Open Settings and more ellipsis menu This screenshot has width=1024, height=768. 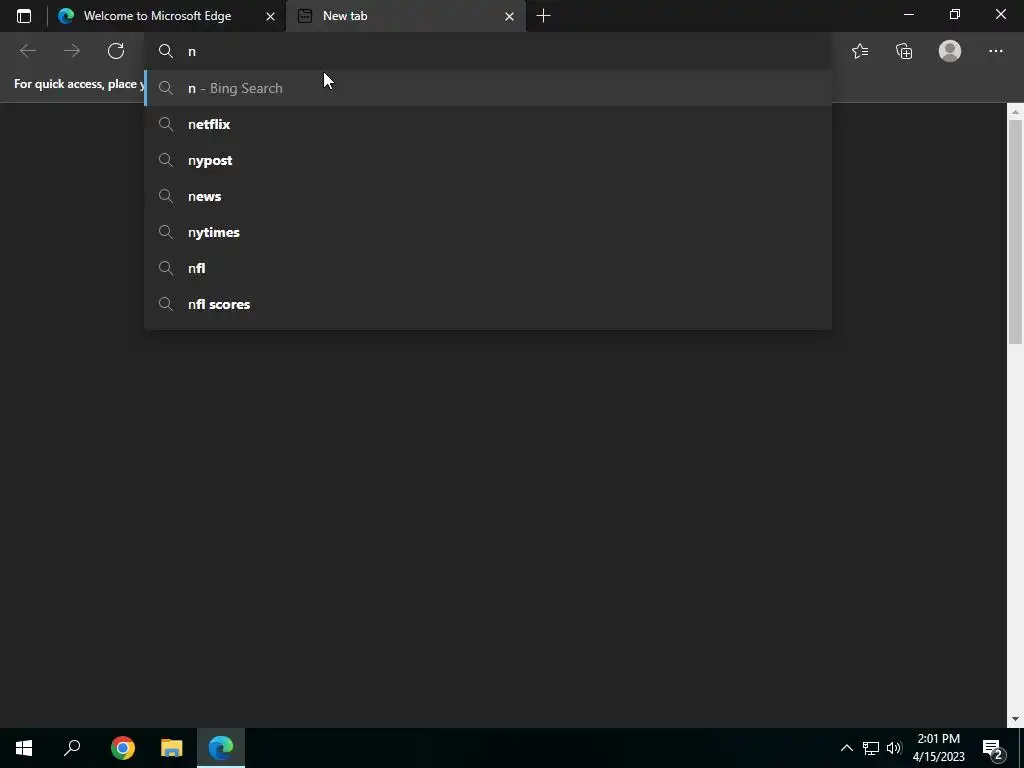point(995,51)
